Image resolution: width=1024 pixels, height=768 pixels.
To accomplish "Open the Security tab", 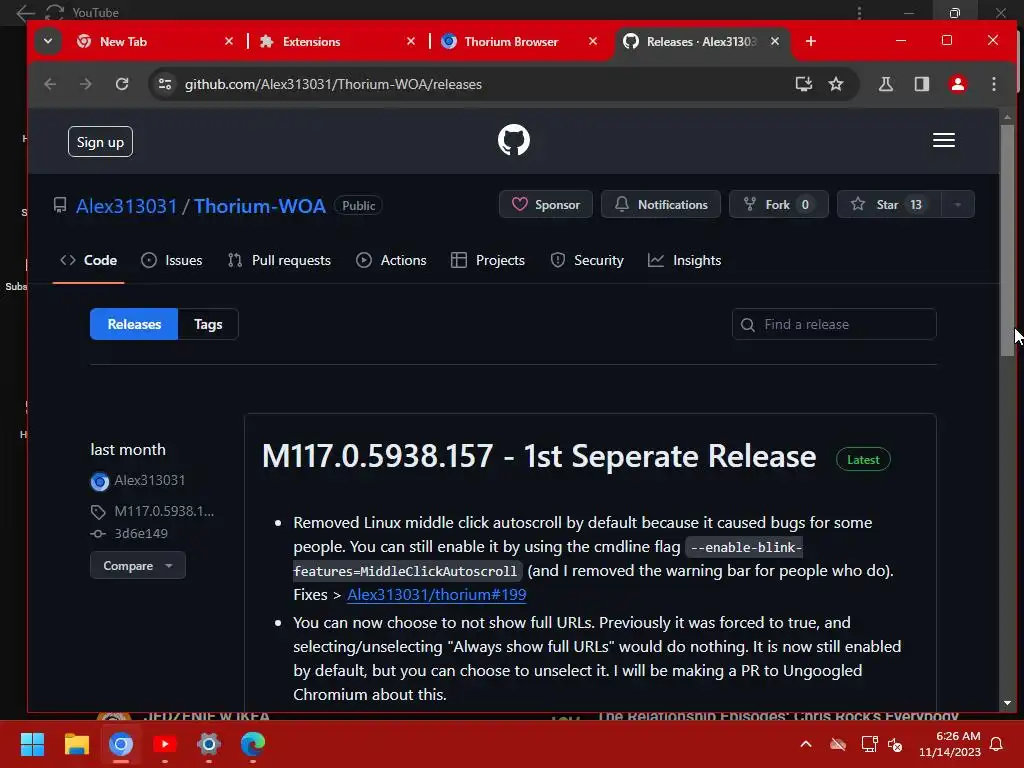I will (x=586, y=260).
